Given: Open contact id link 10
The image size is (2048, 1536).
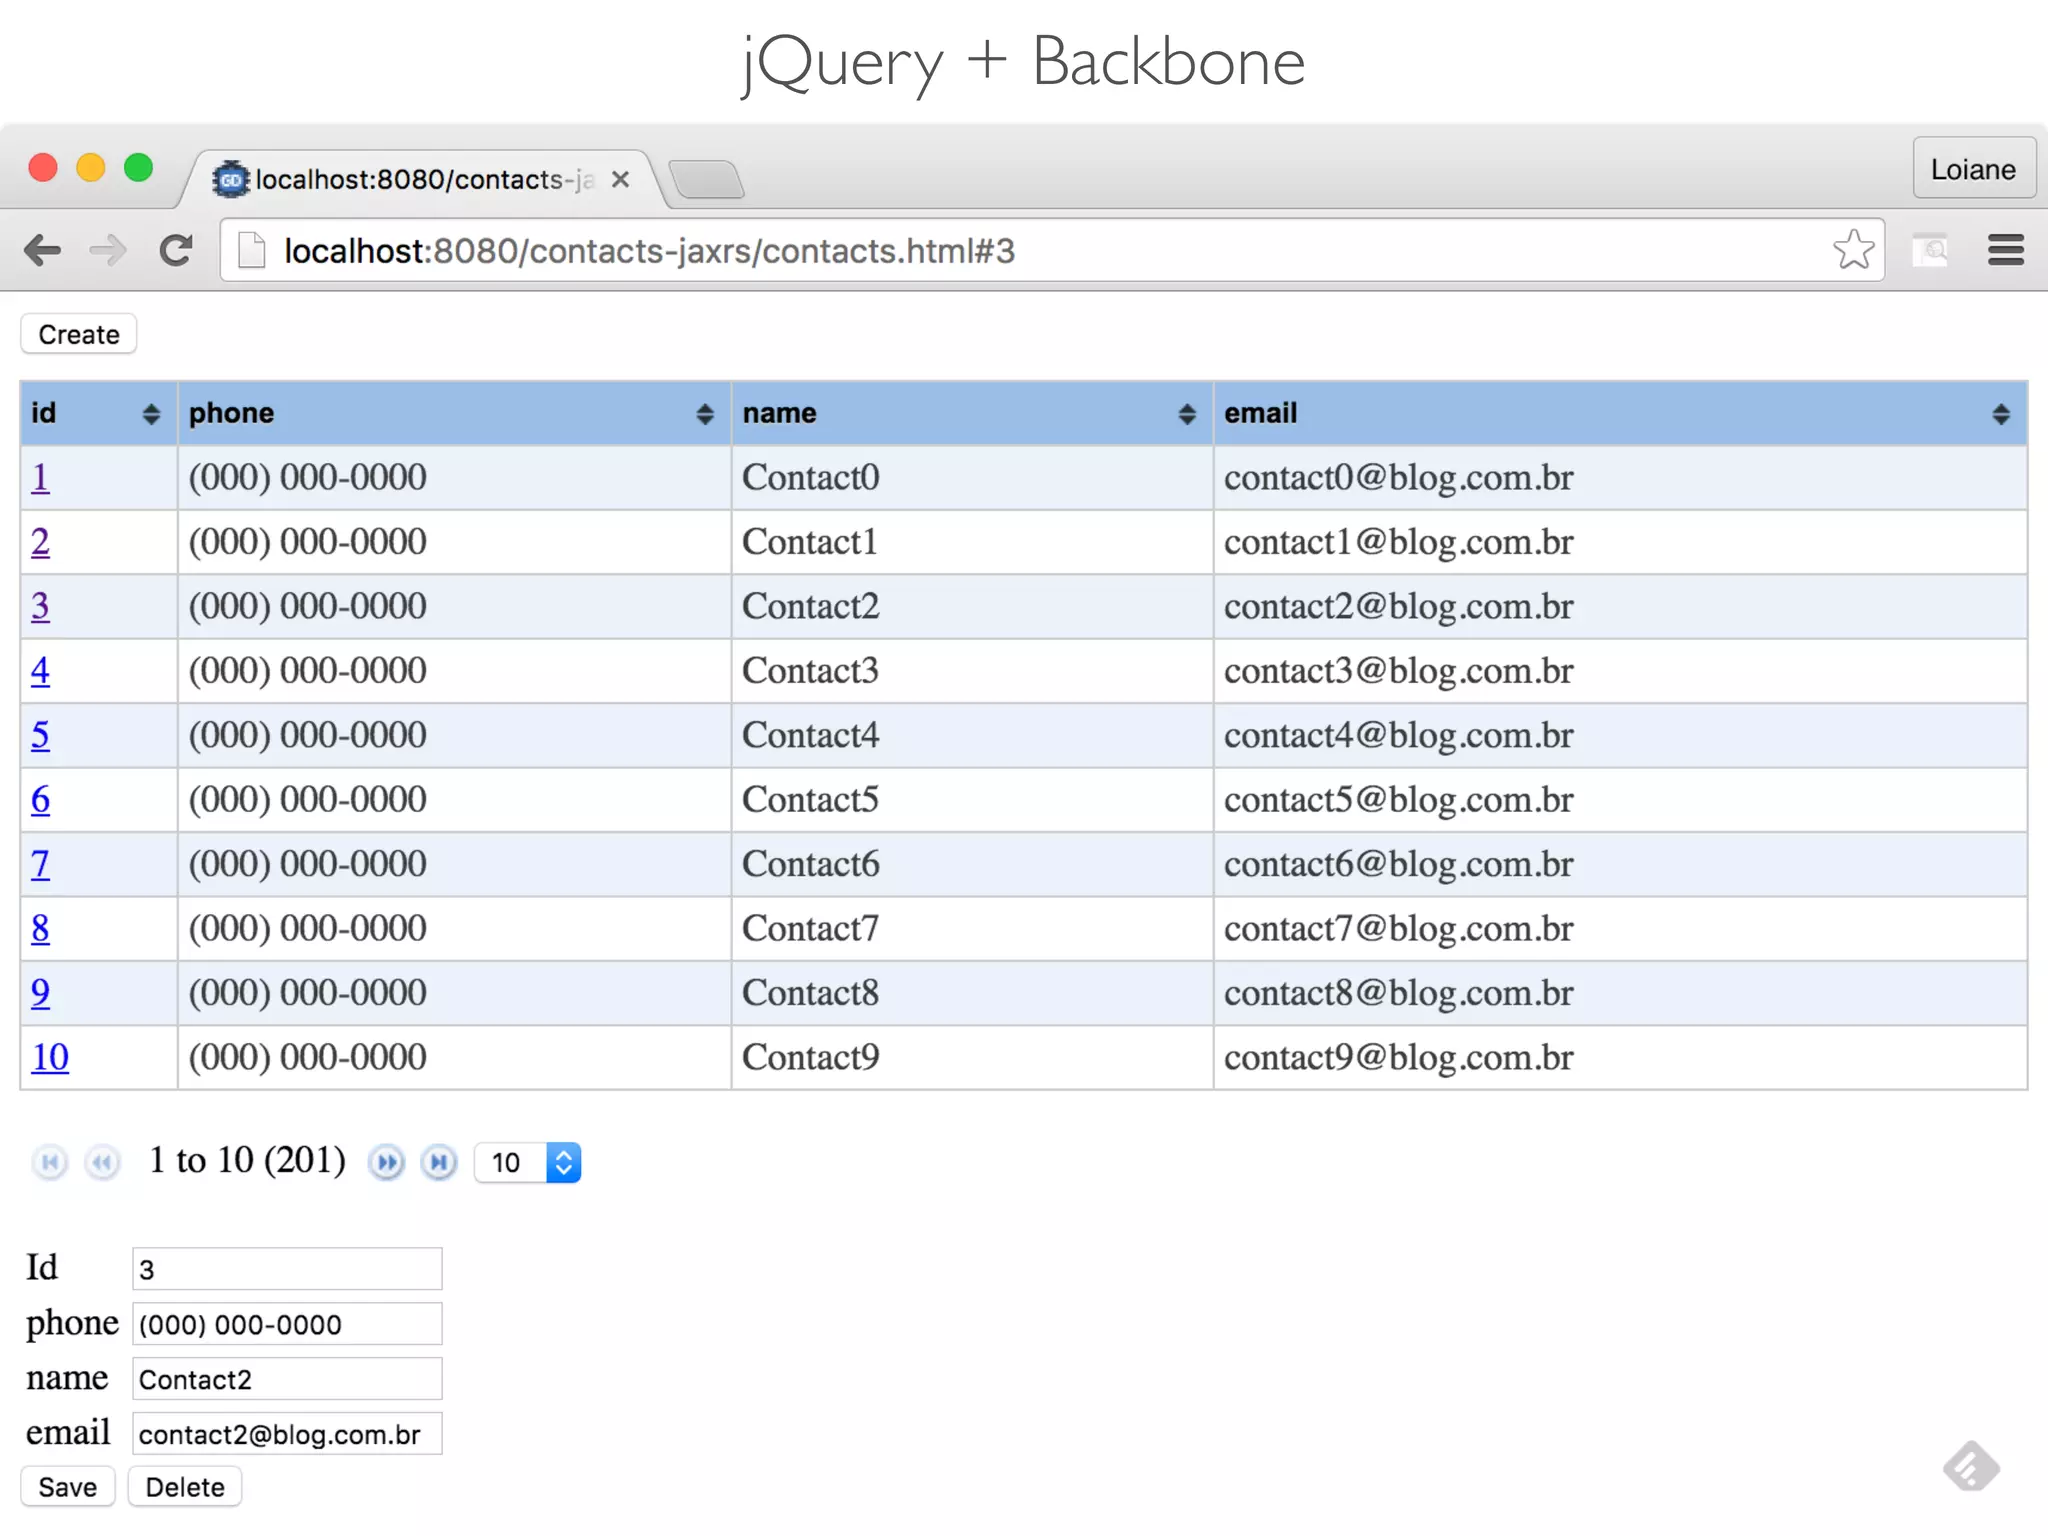Looking at the screenshot, I should (x=50, y=1057).
